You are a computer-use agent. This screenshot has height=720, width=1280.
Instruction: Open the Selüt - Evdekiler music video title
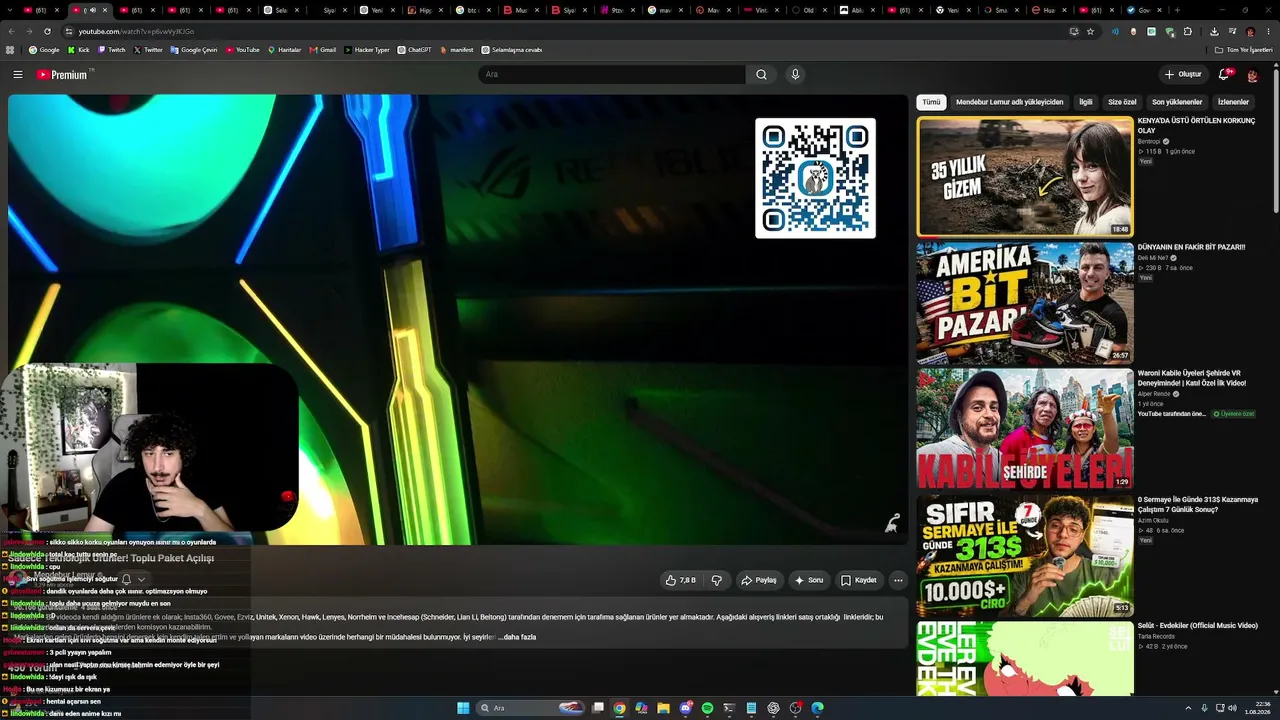pos(1197,626)
